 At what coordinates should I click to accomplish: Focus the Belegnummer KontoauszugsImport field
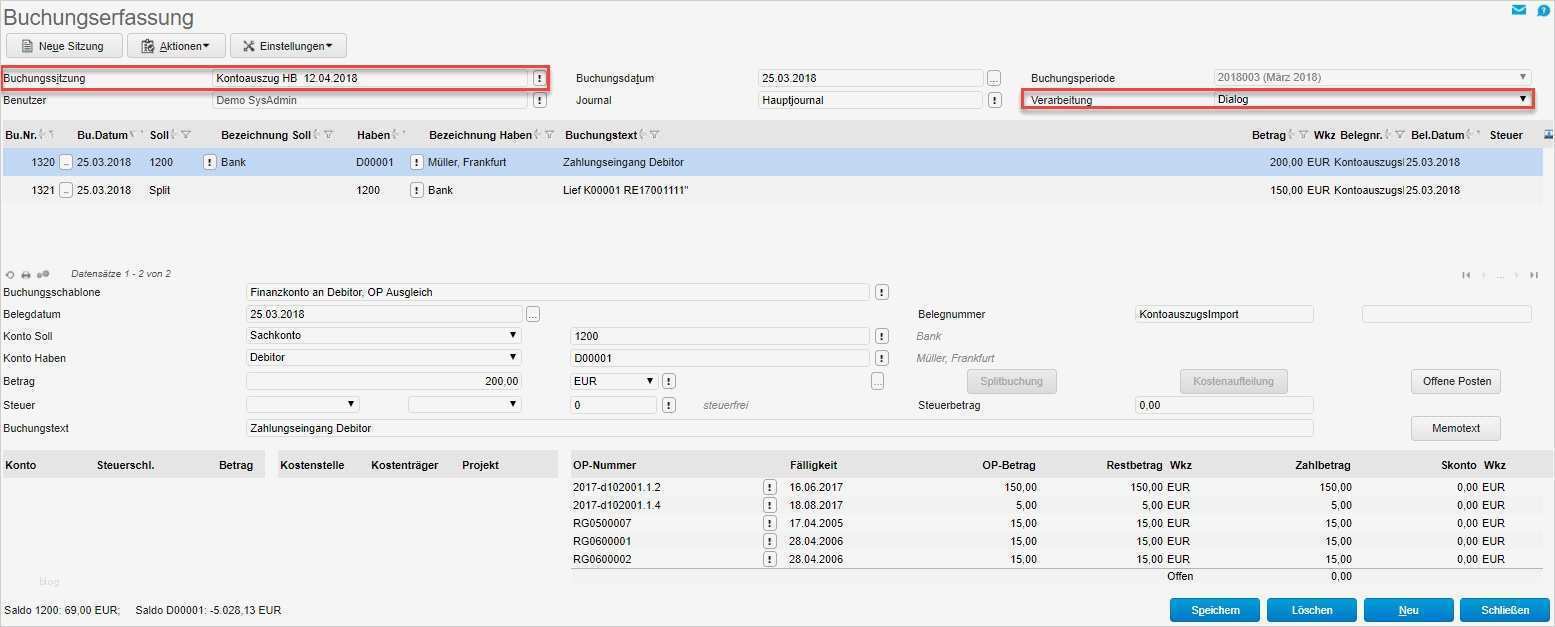1224,314
